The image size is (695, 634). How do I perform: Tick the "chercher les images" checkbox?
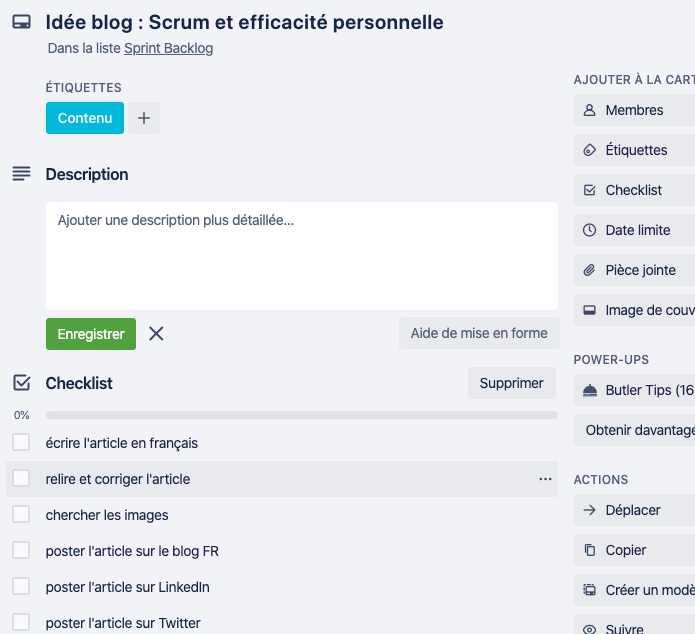pos(21,514)
